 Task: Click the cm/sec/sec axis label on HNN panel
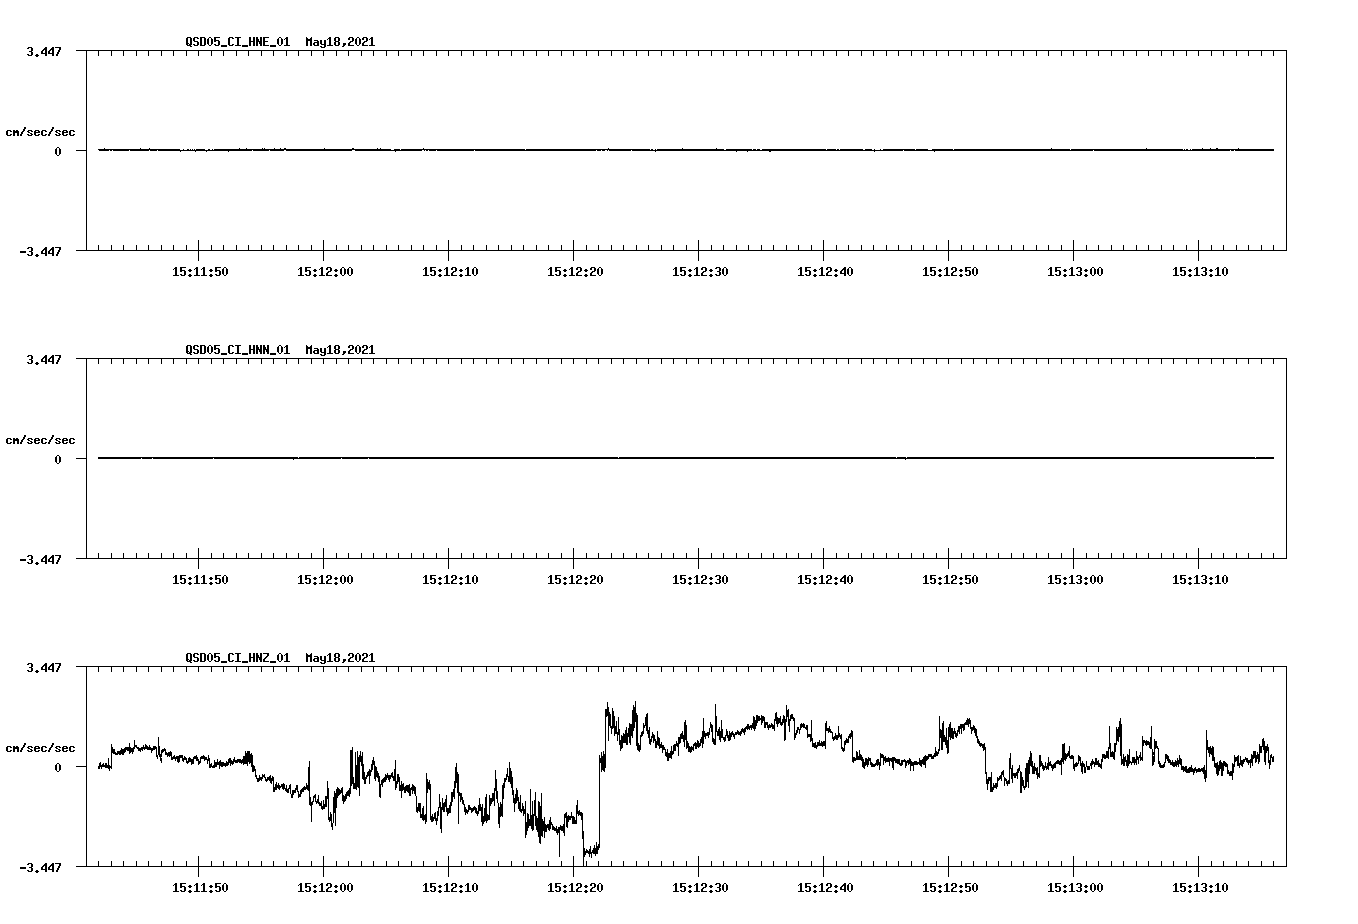point(40,439)
